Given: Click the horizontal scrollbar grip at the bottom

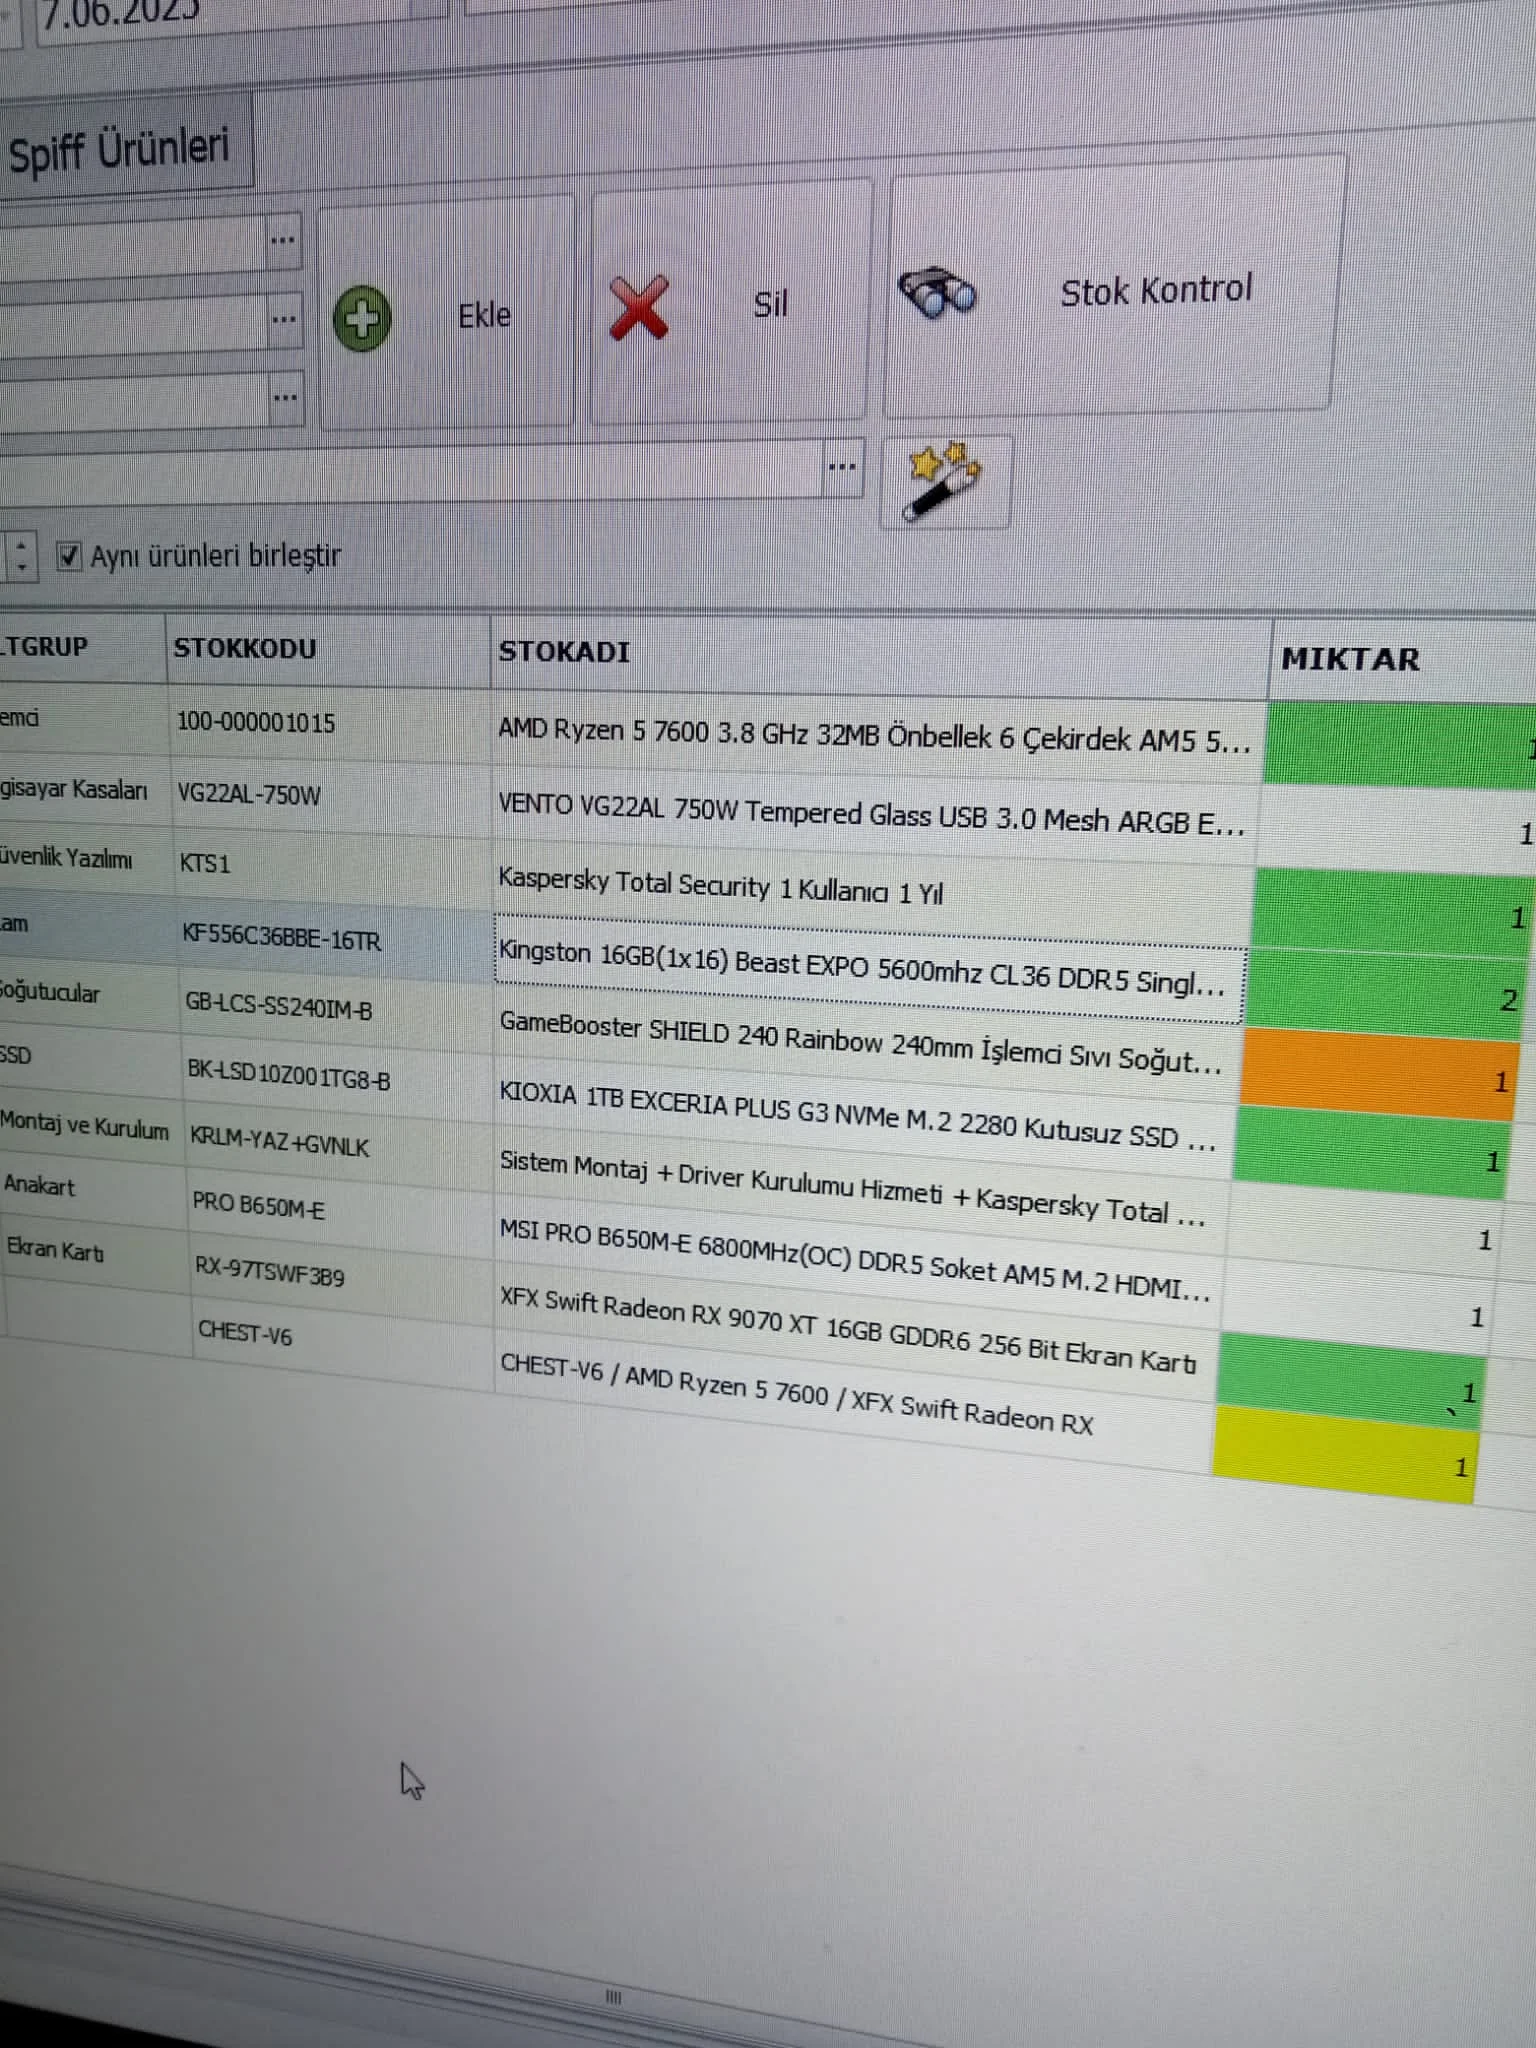Looking at the screenshot, I should (x=613, y=1997).
